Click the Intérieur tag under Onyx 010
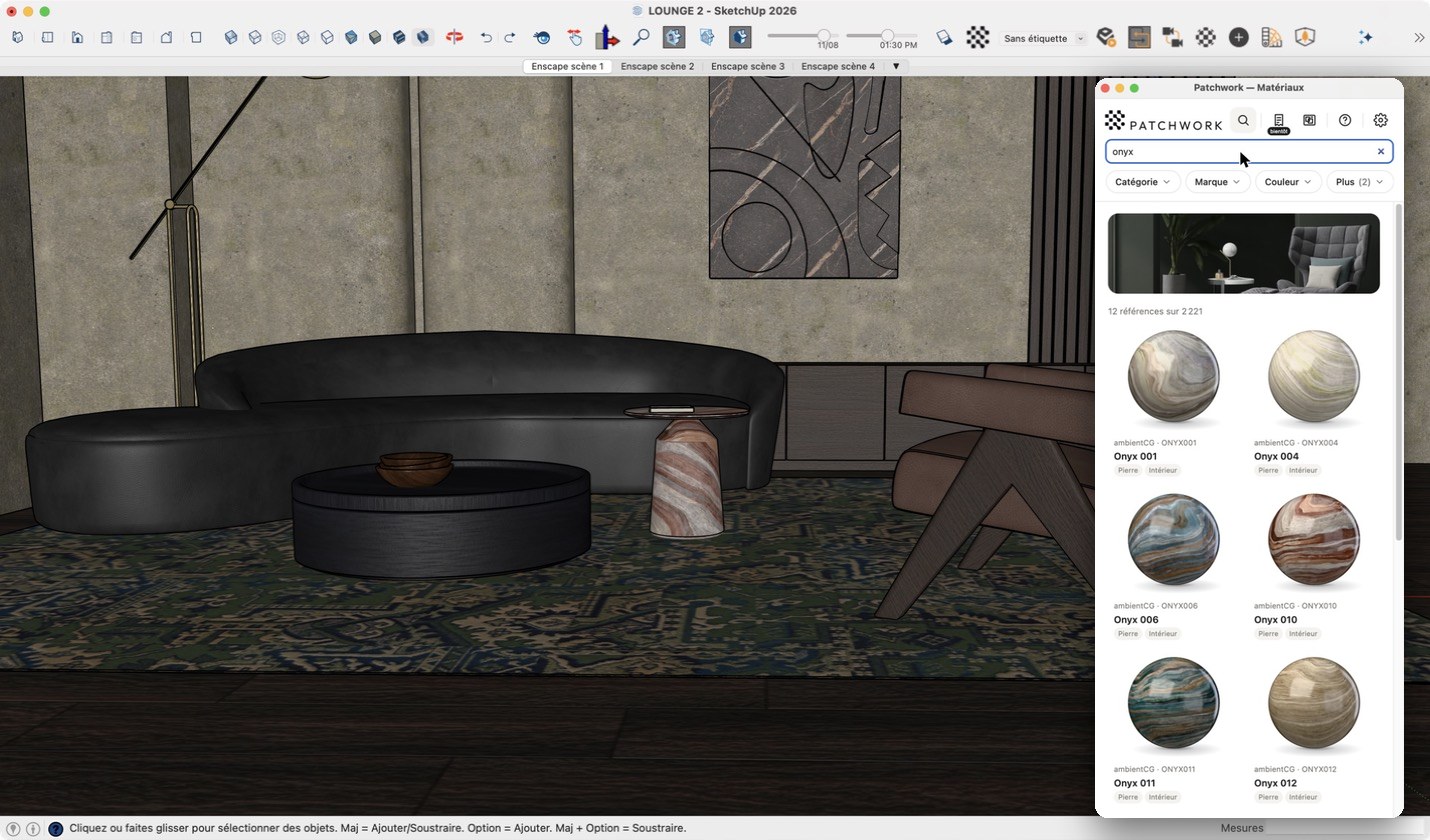This screenshot has height=840, width=1430. [x=1303, y=634]
